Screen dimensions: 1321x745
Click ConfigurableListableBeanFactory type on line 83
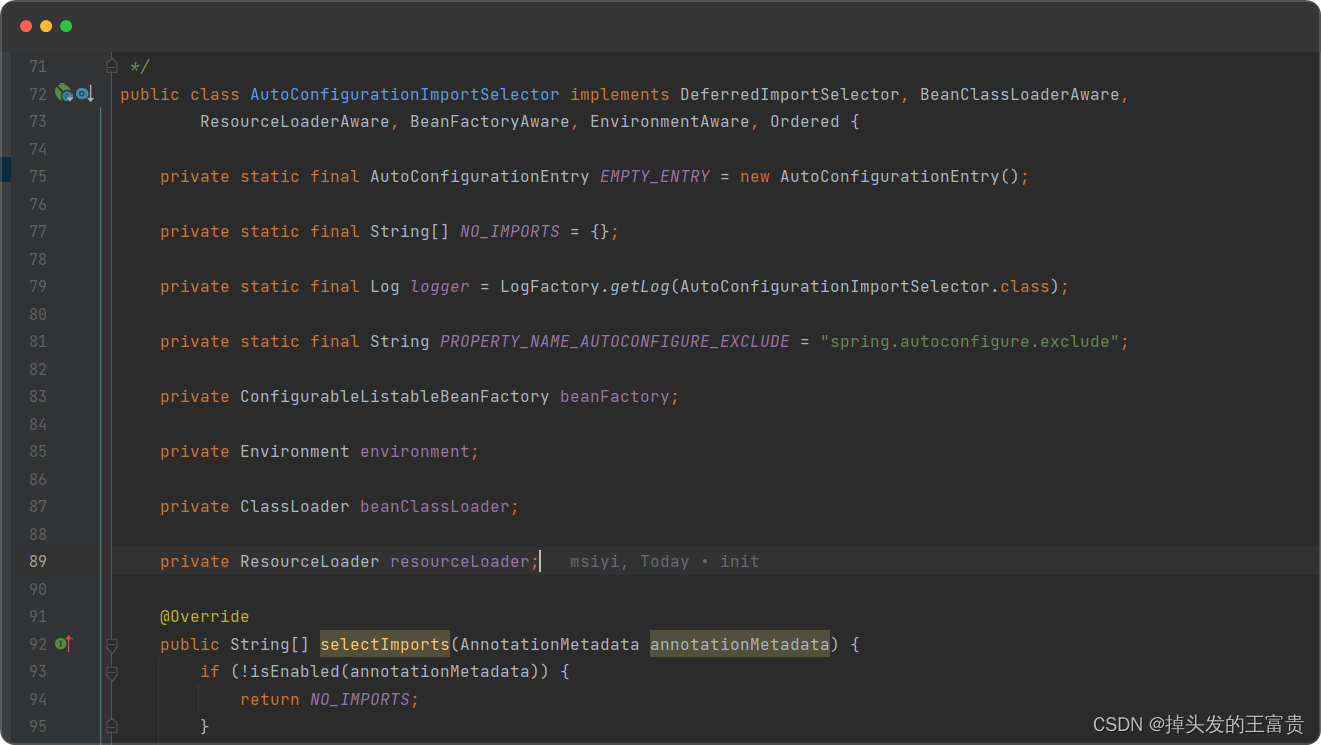(395, 396)
